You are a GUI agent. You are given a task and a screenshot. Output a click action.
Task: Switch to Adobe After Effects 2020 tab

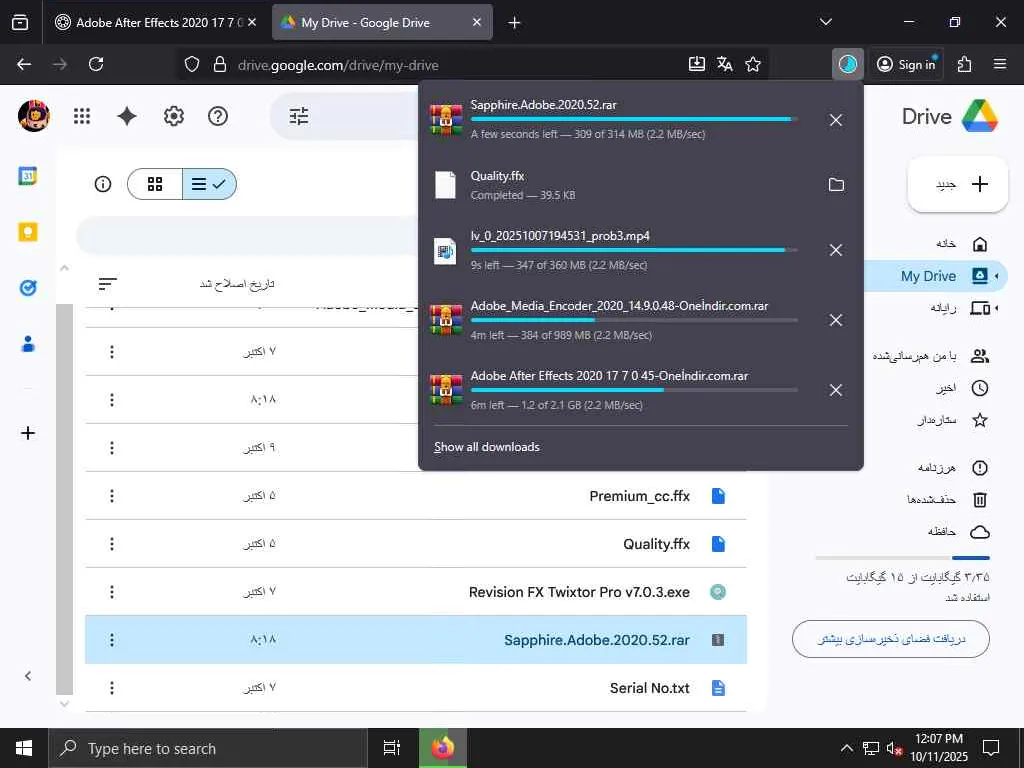pyautogui.click(x=150, y=22)
